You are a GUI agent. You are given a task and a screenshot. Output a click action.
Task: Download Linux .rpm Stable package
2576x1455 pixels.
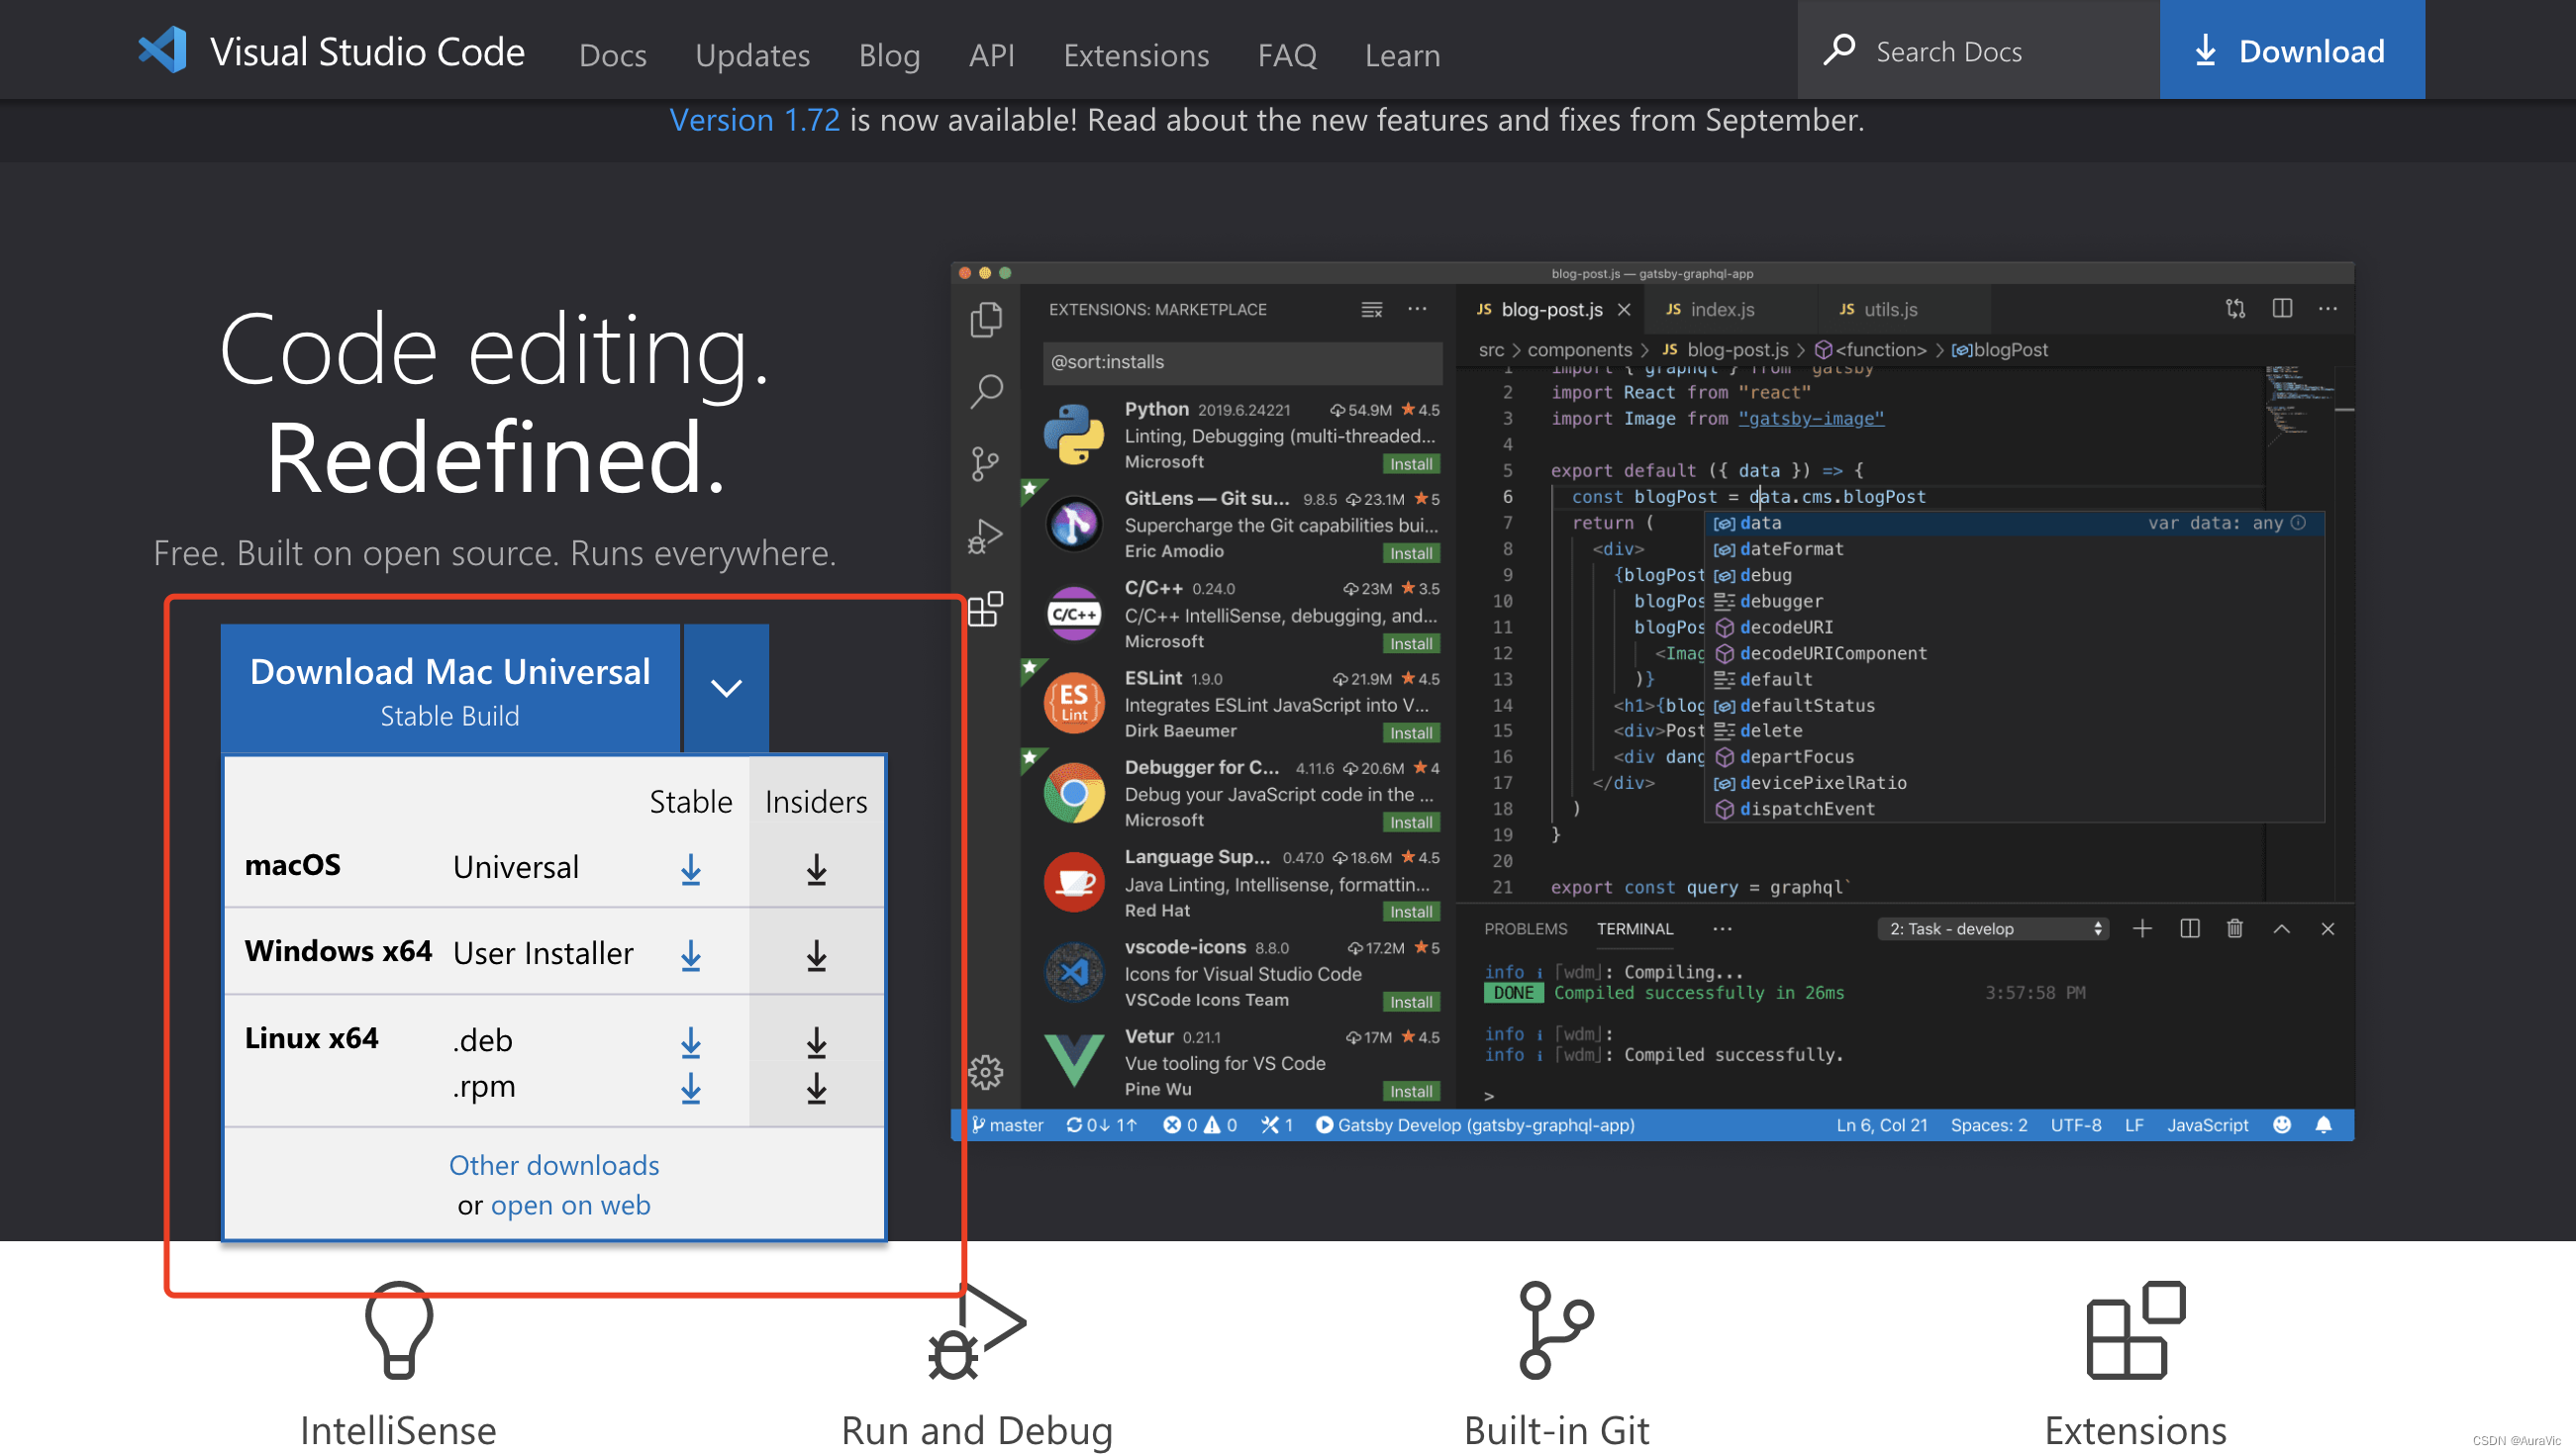pos(691,1087)
